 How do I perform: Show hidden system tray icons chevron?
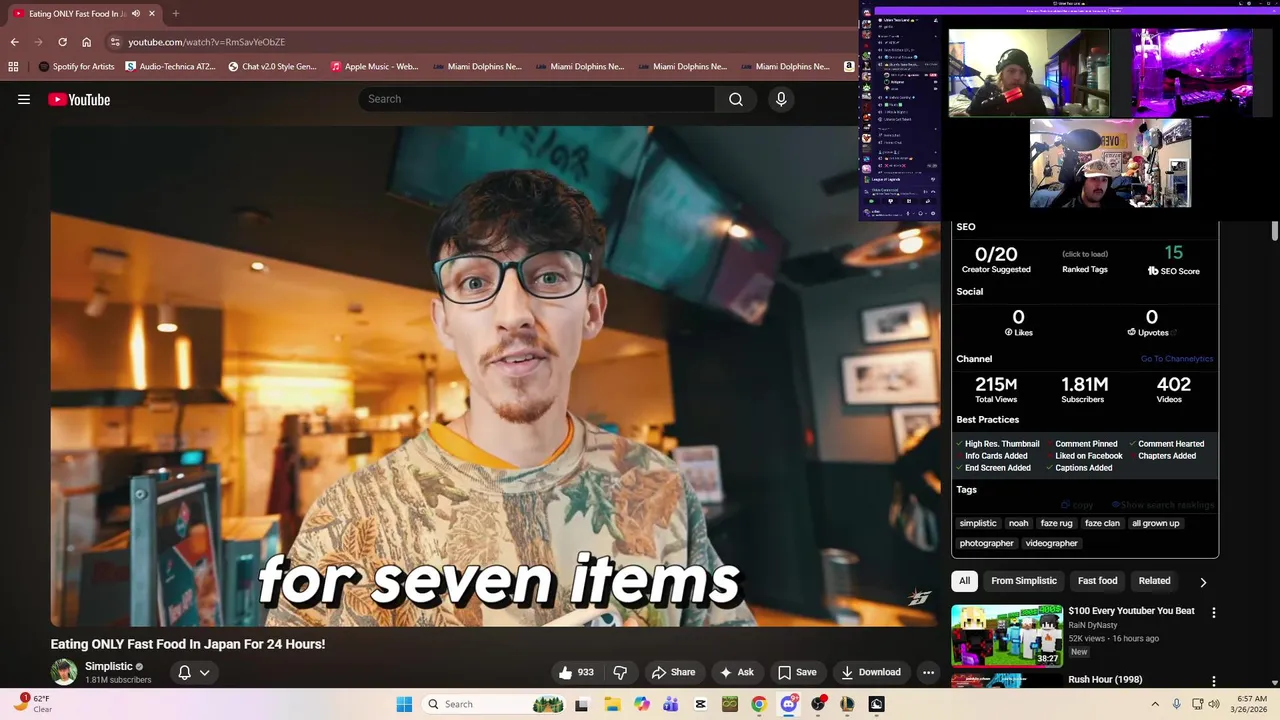[1155, 704]
